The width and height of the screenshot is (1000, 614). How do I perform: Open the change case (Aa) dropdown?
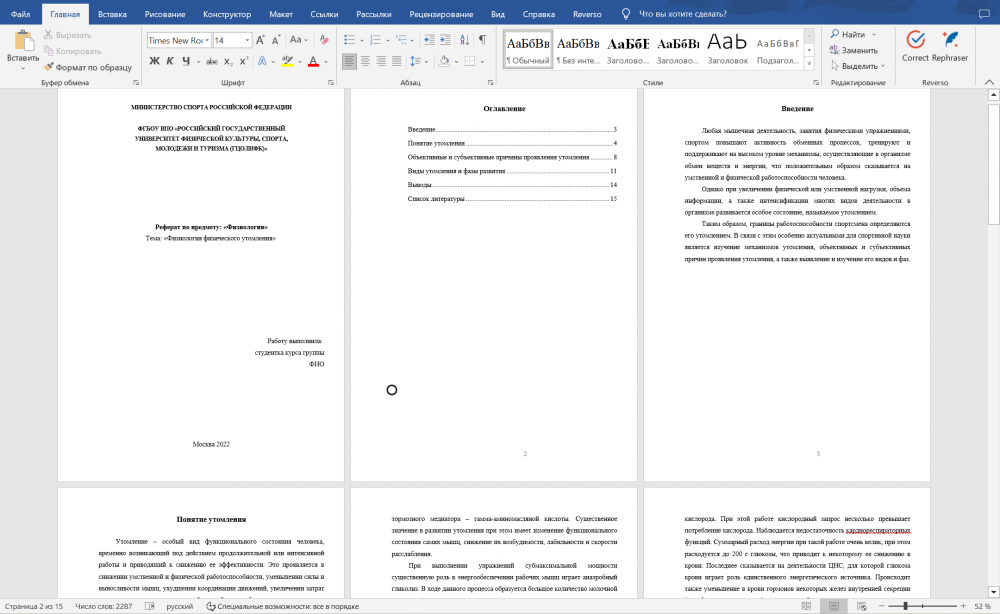[298, 40]
